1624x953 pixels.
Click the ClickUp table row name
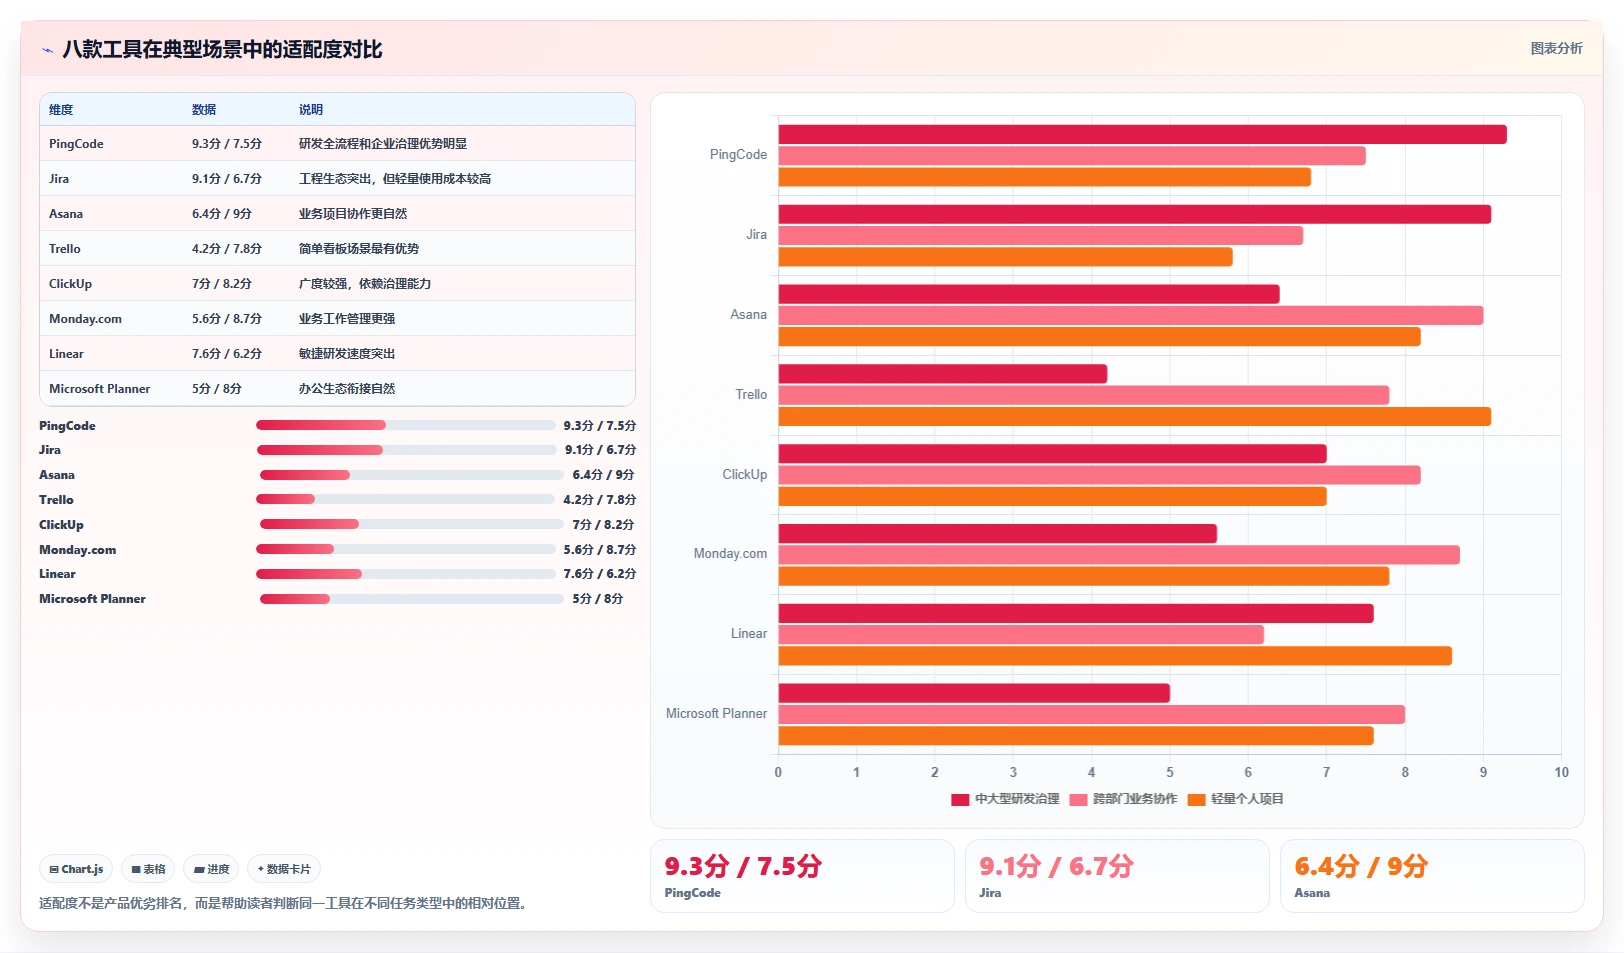[x=70, y=284]
